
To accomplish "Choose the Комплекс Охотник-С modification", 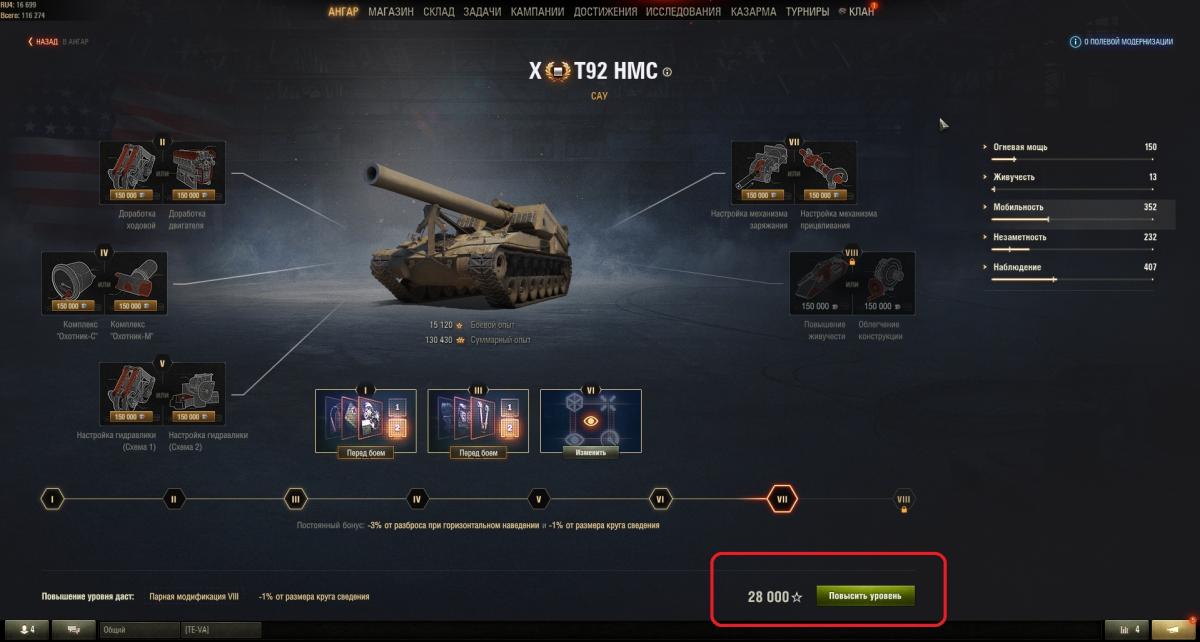I will coord(75,283).
